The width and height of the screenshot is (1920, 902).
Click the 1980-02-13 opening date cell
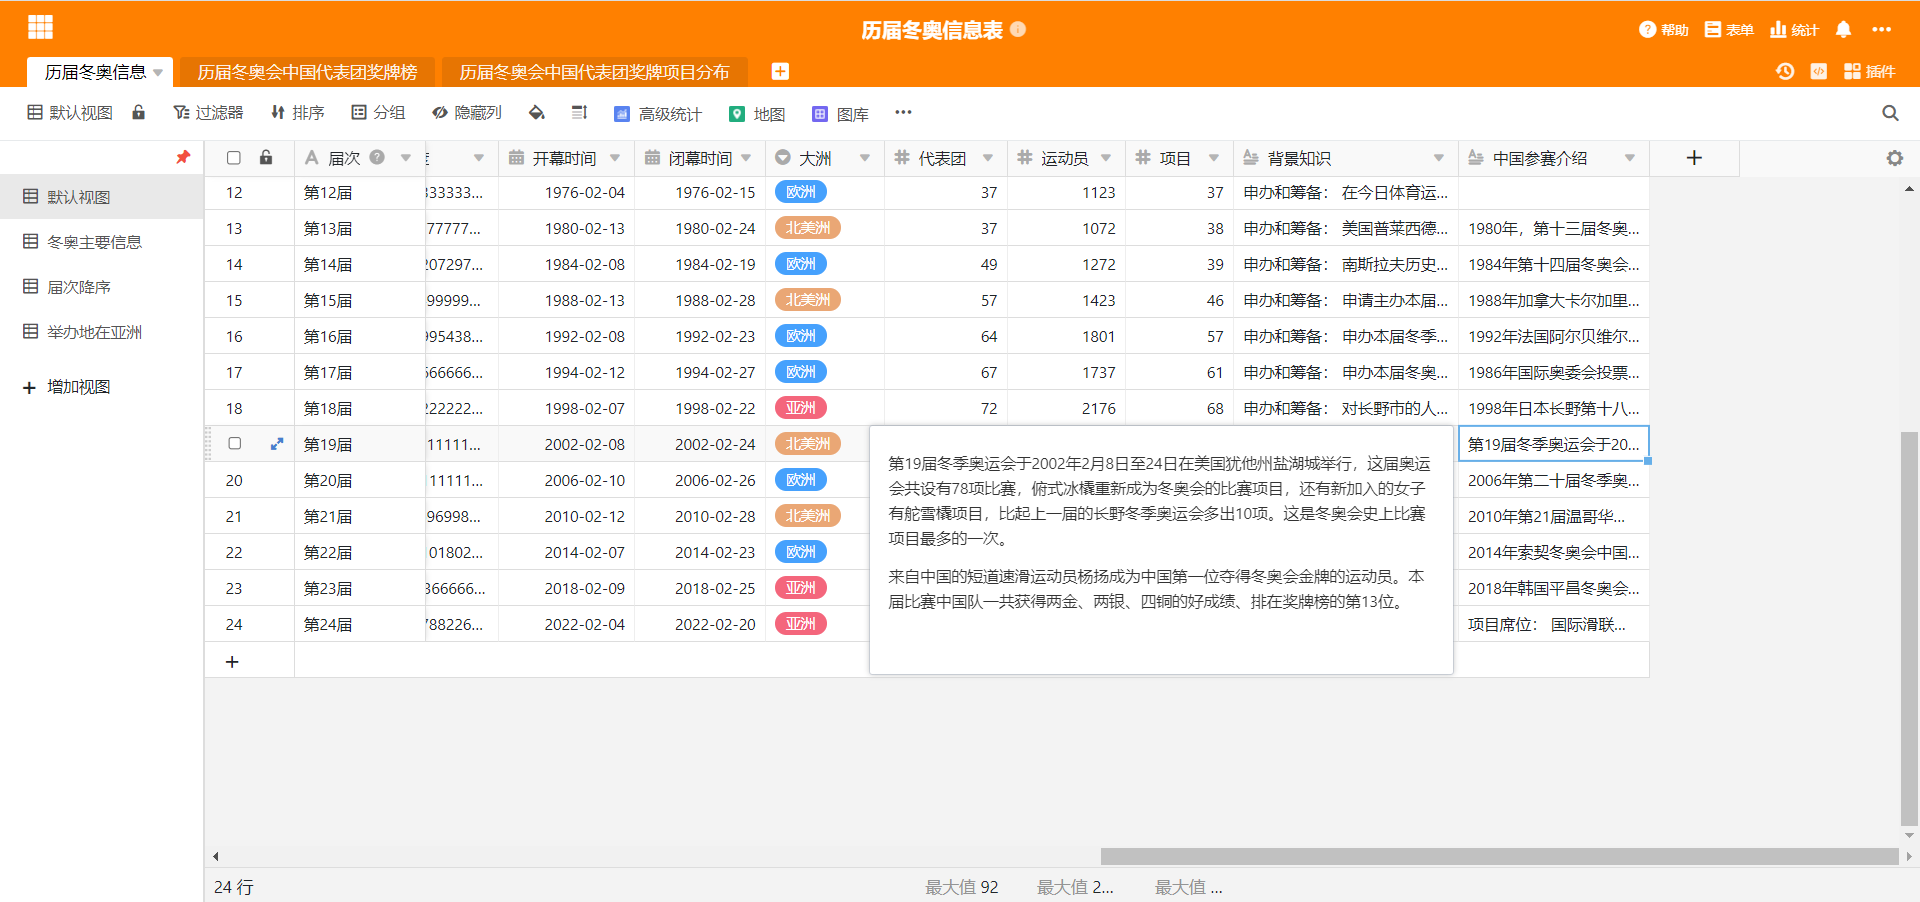(x=567, y=228)
